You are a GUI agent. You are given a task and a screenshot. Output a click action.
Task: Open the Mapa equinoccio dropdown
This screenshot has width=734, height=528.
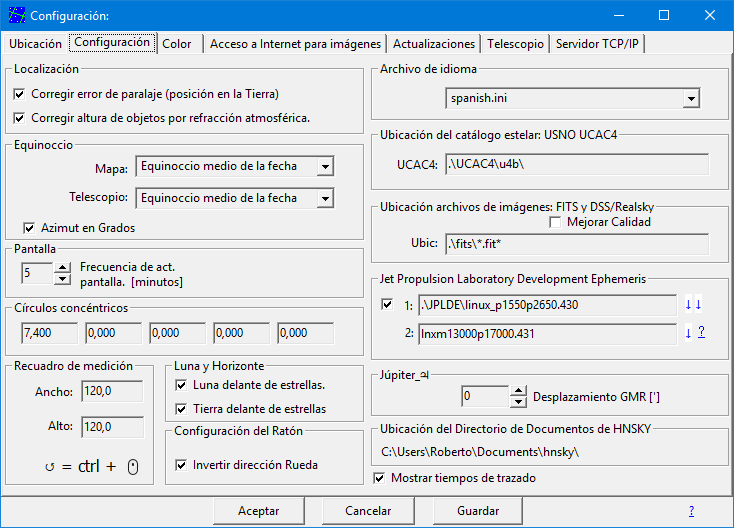click(323, 166)
